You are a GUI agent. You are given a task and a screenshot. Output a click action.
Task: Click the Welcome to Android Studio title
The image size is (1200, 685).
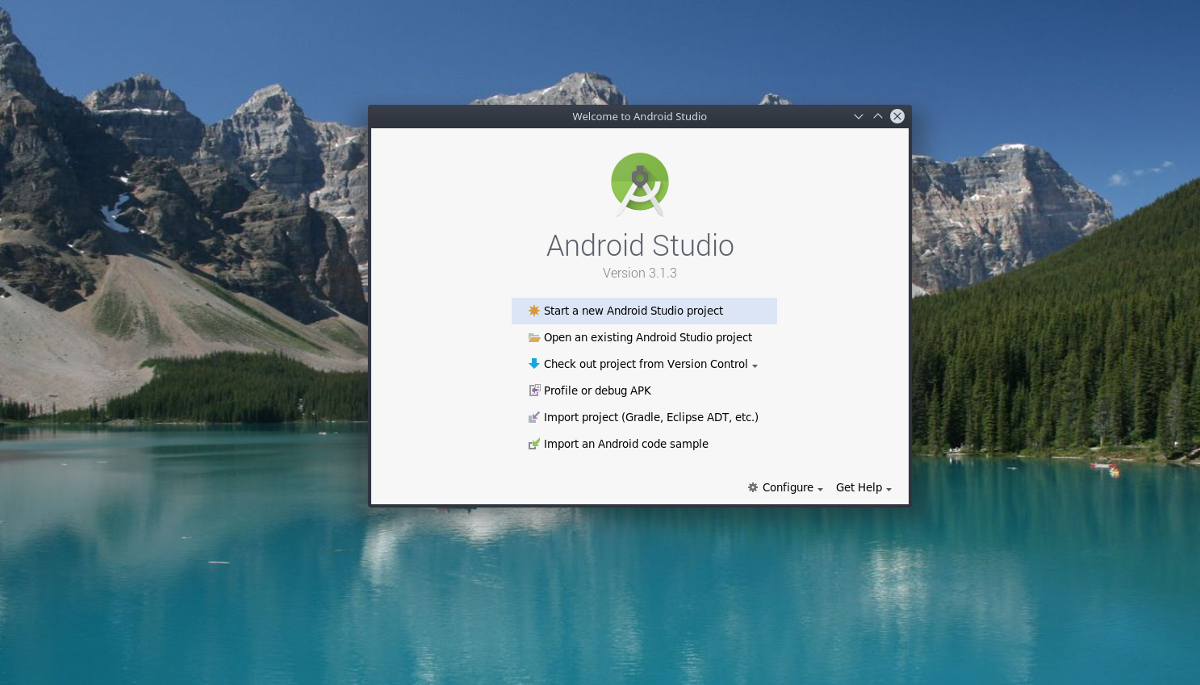pyautogui.click(x=639, y=116)
